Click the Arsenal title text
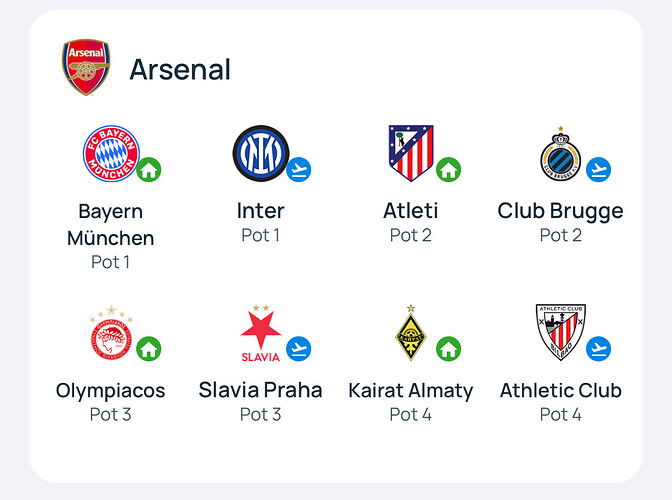 pos(180,69)
